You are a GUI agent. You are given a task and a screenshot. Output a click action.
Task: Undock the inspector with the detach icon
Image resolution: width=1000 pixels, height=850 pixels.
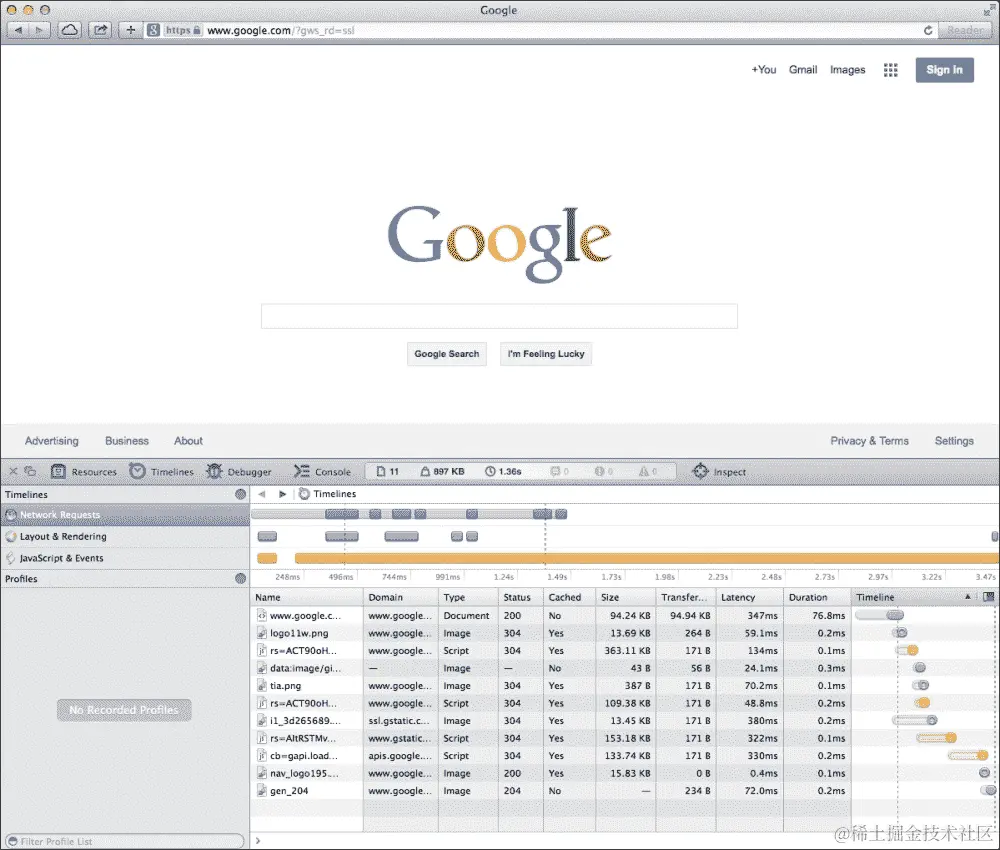(30, 472)
